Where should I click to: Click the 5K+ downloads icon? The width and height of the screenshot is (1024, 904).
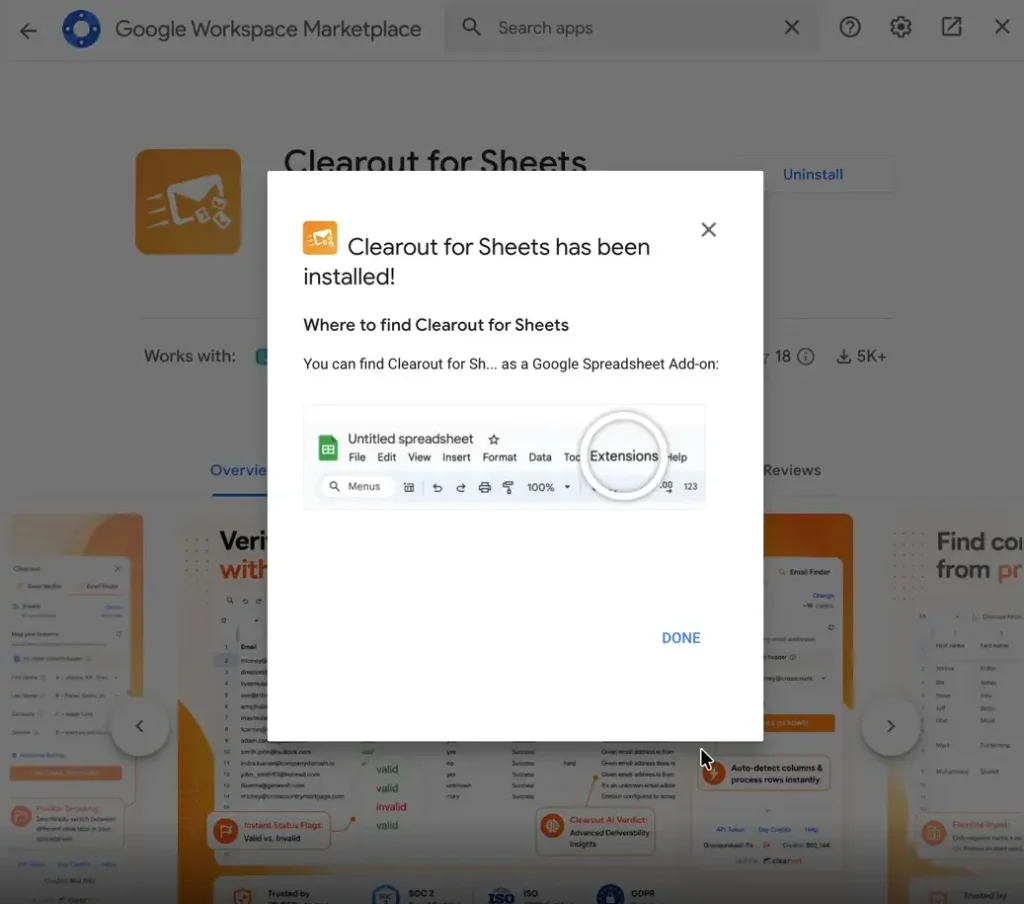point(844,357)
